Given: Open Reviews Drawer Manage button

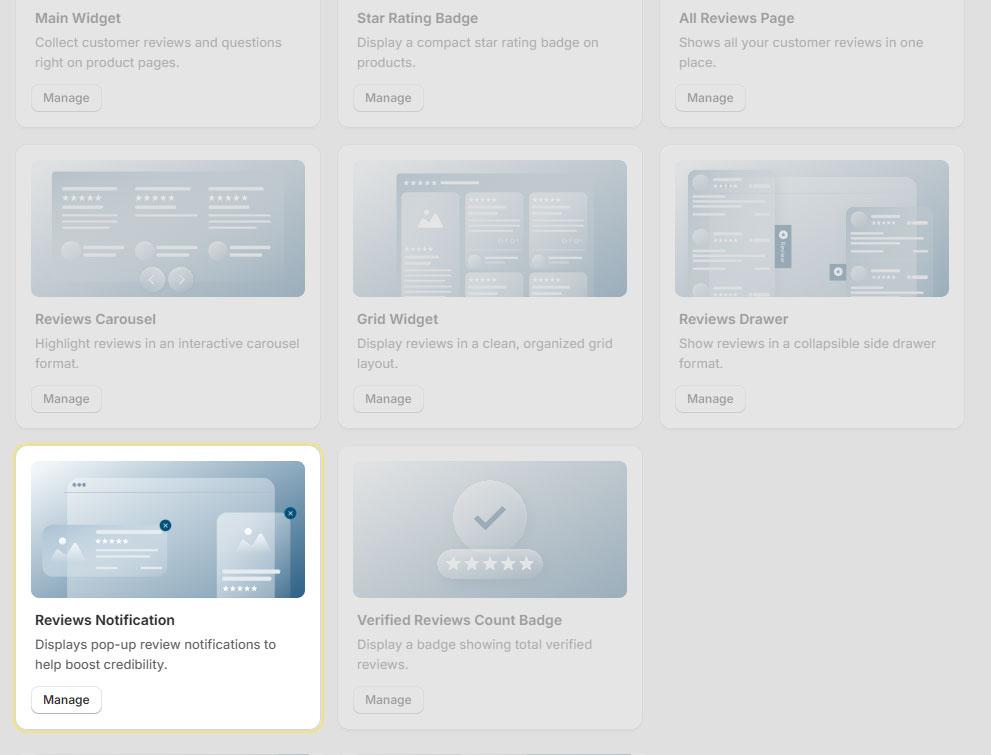Looking at the screenshot, I should (710, 399).
